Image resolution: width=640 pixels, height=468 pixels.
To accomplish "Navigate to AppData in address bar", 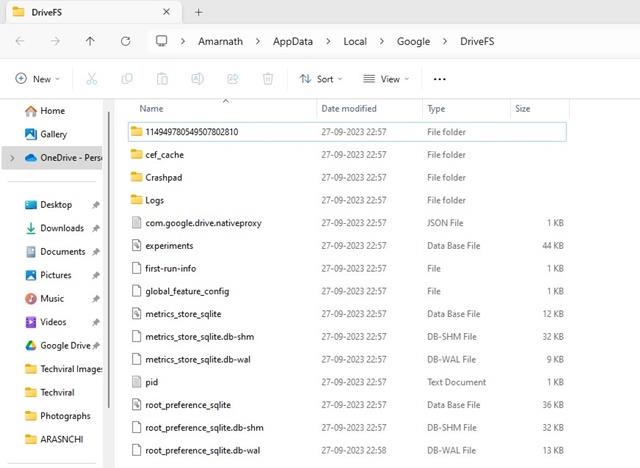I will pyautogui.click(x=293, y=41).
